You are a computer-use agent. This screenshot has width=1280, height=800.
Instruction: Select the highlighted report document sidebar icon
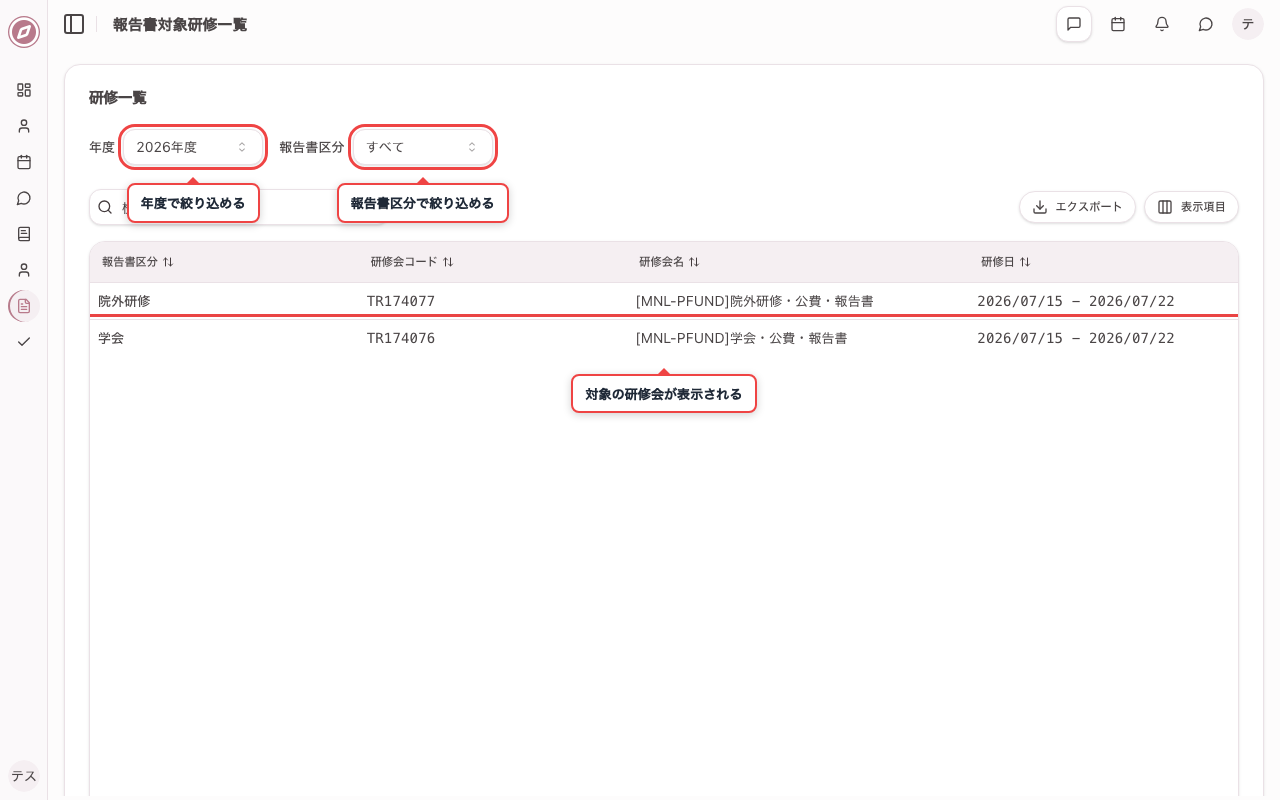[24, 306]
